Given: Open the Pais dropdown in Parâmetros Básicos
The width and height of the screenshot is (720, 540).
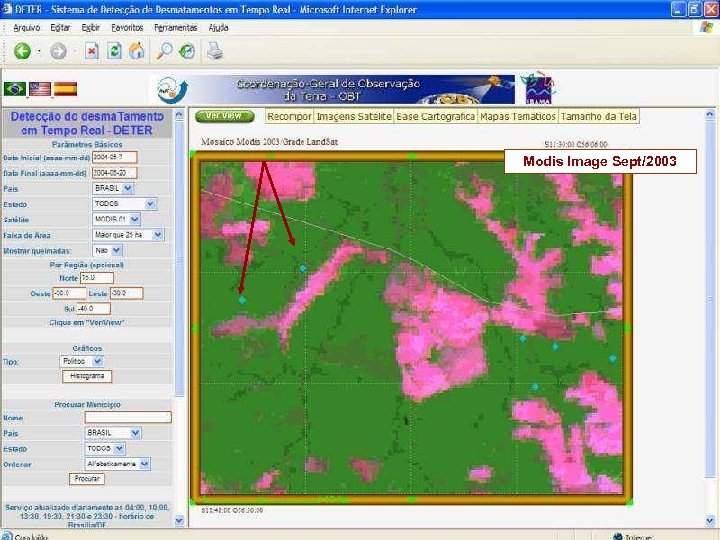Looking at the screenshot, I should click(113, 188).
